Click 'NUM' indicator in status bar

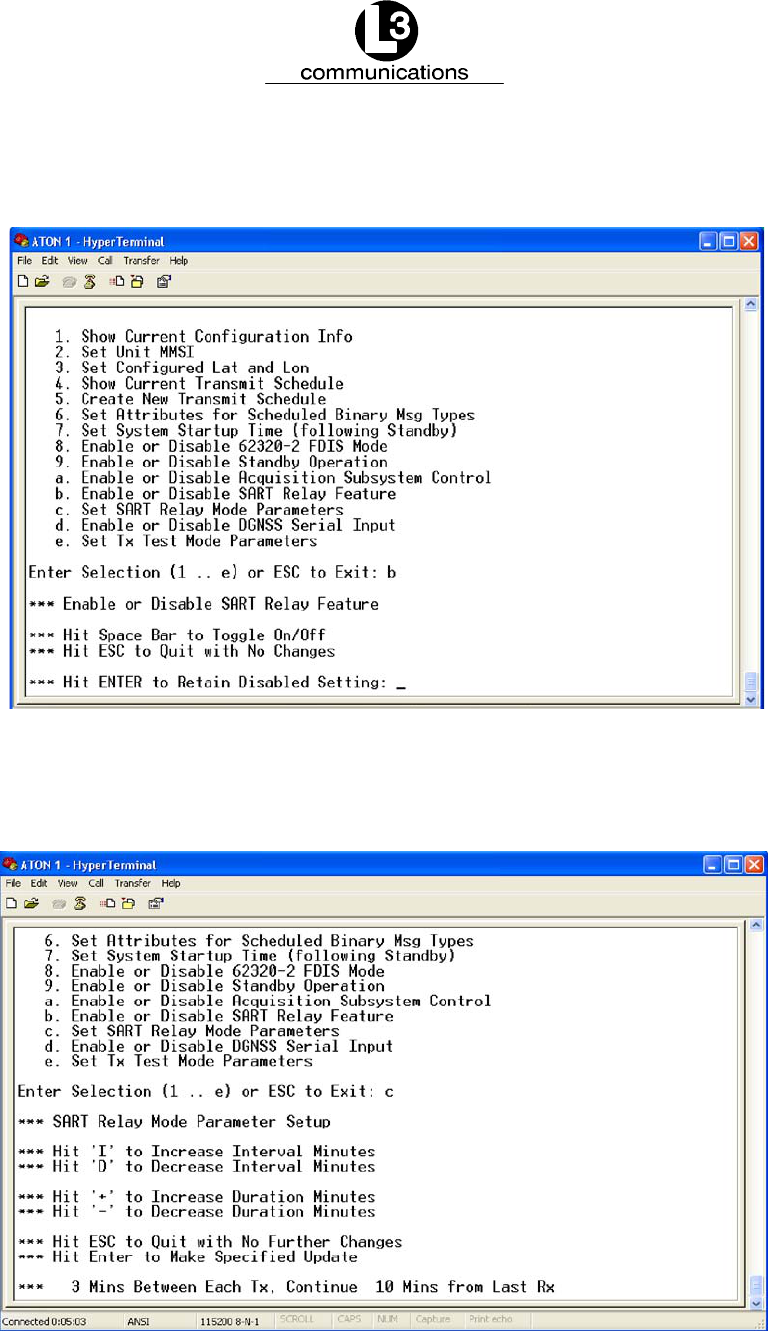[x=387, y=1321]
